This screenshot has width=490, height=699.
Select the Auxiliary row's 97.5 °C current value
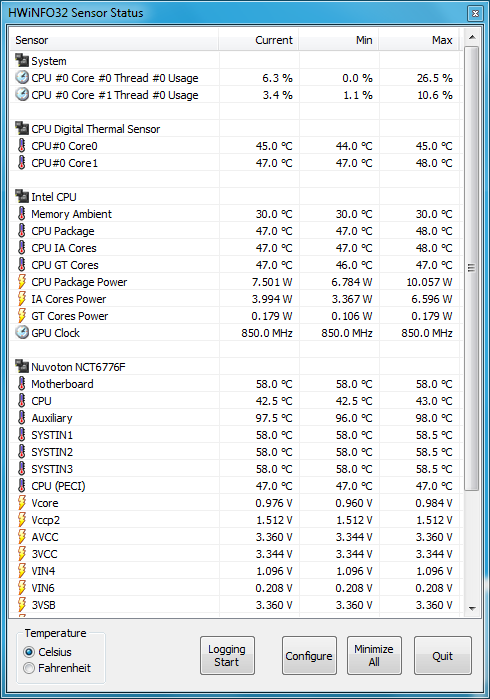pos(274,418)
